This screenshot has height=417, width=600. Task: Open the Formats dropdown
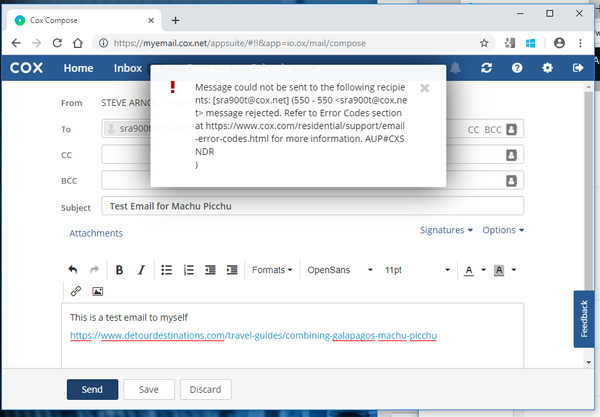[x=272, y=270]
